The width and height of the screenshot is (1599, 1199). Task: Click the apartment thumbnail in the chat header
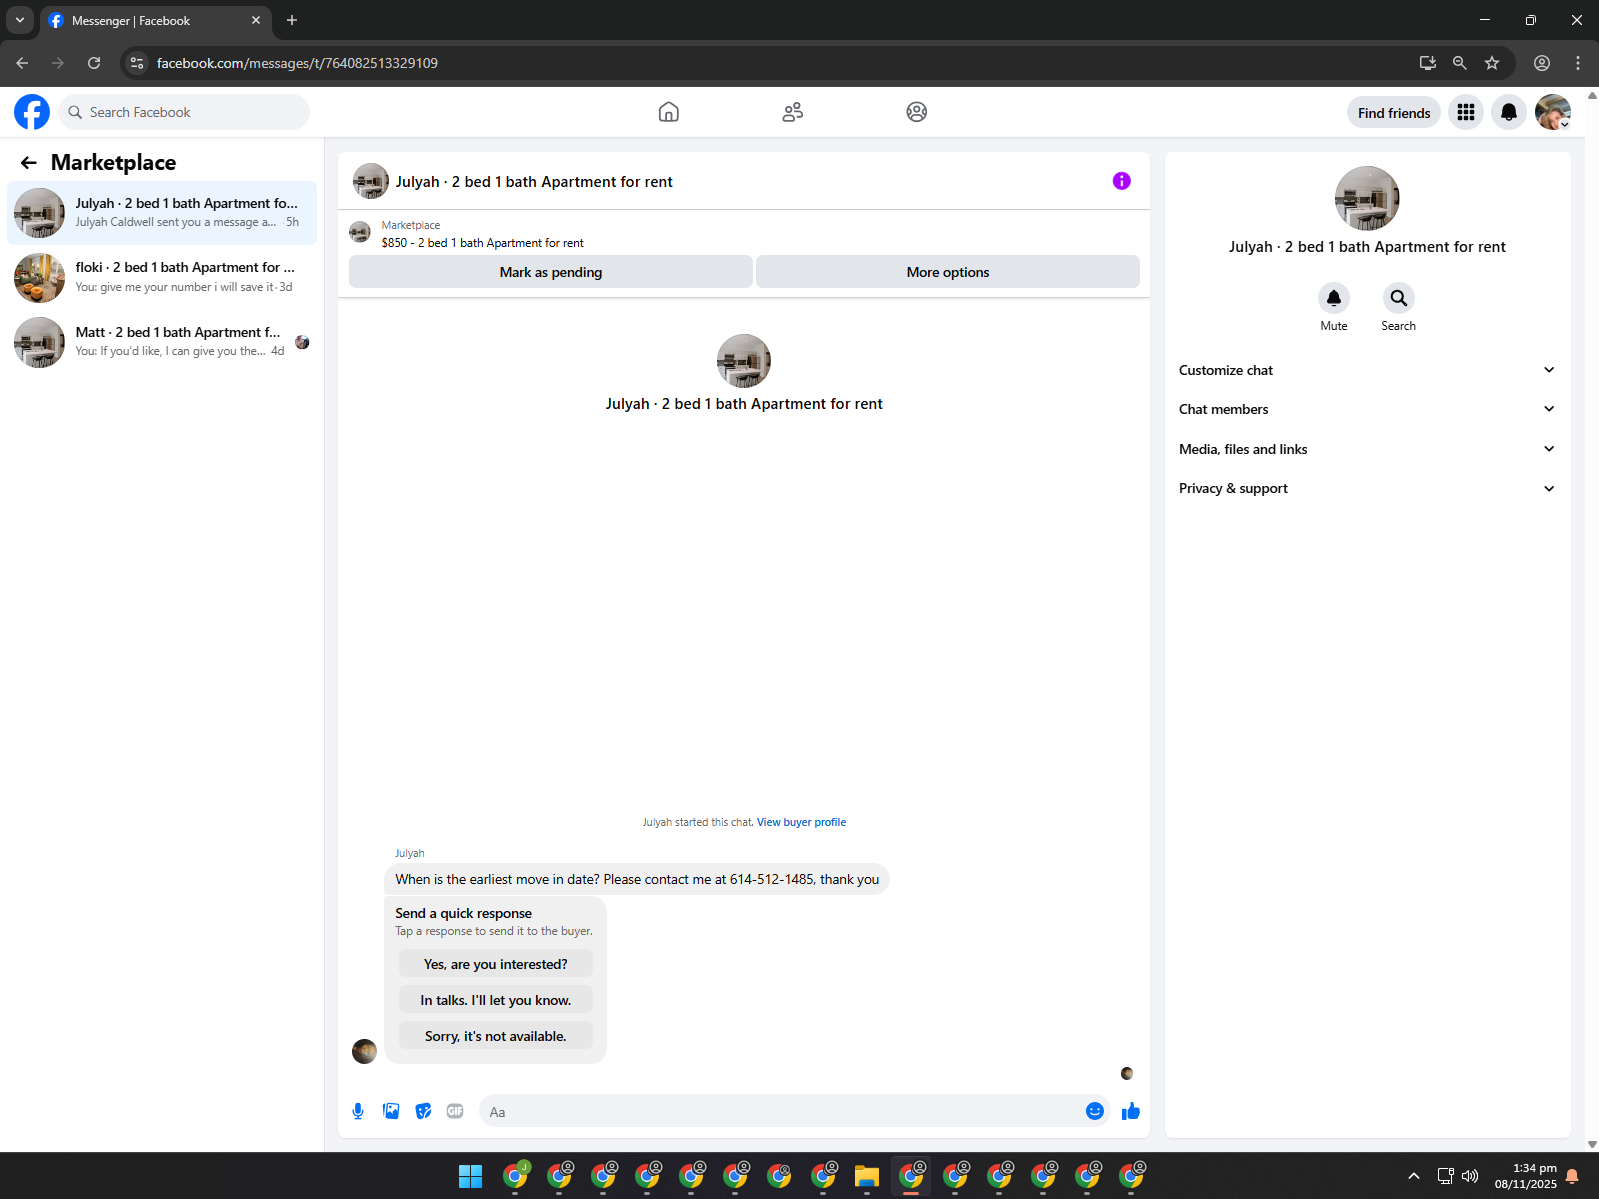click(371, 181)
